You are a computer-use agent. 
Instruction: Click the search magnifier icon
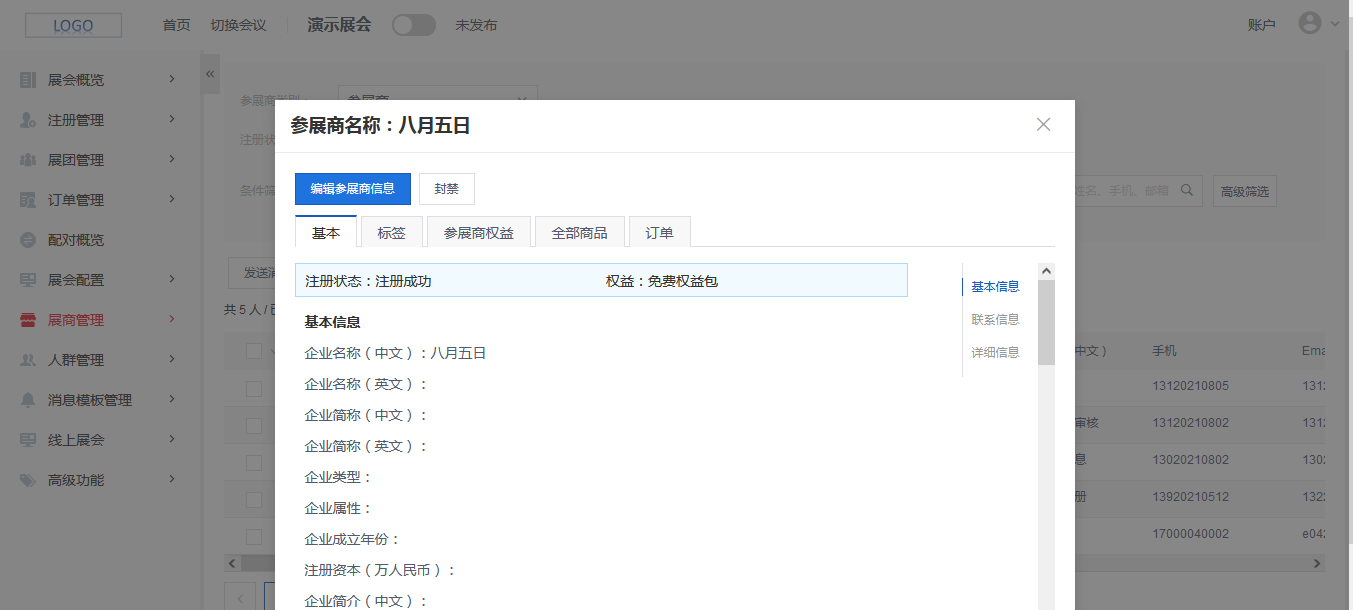(1187, 190)
